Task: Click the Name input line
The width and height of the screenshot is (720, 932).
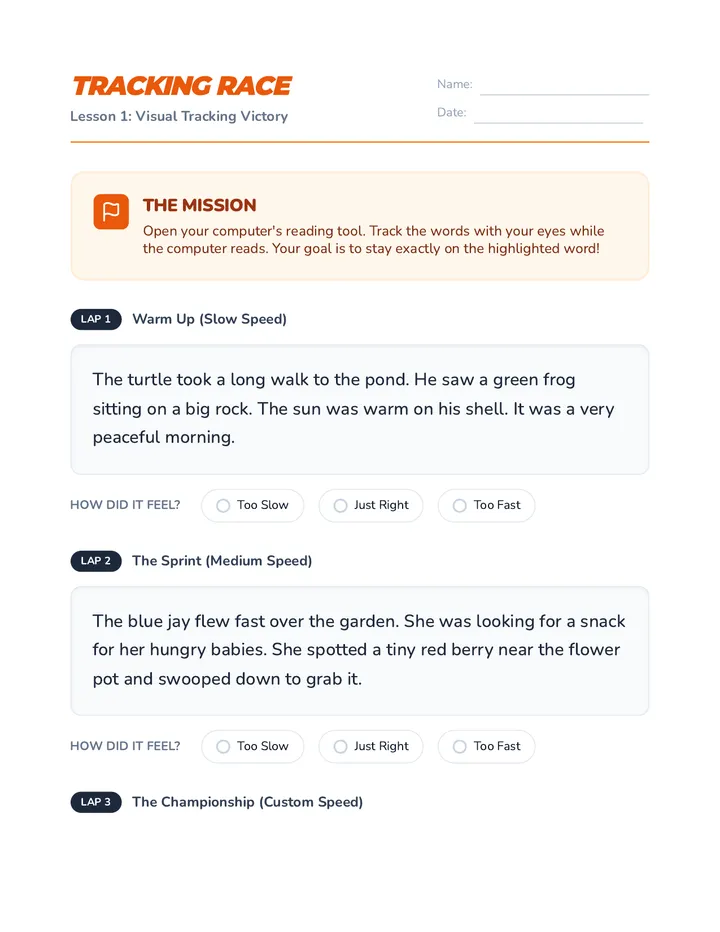Action: (564, 87)
